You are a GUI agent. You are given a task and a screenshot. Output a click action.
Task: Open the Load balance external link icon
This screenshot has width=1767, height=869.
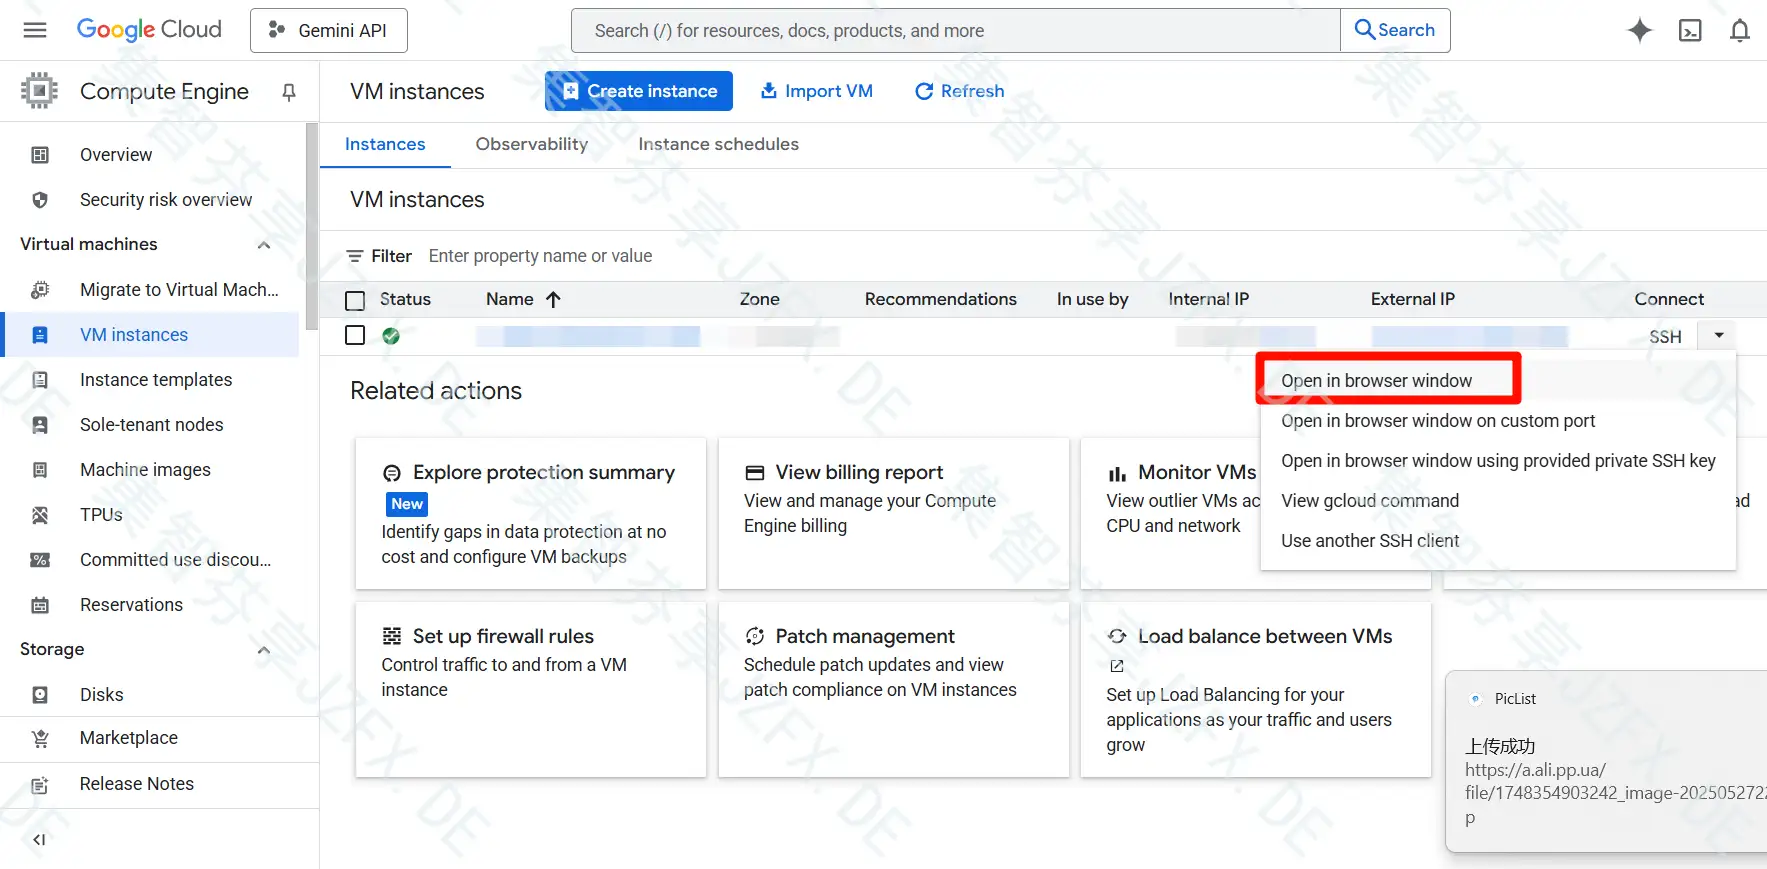(x=1117, y=666)
